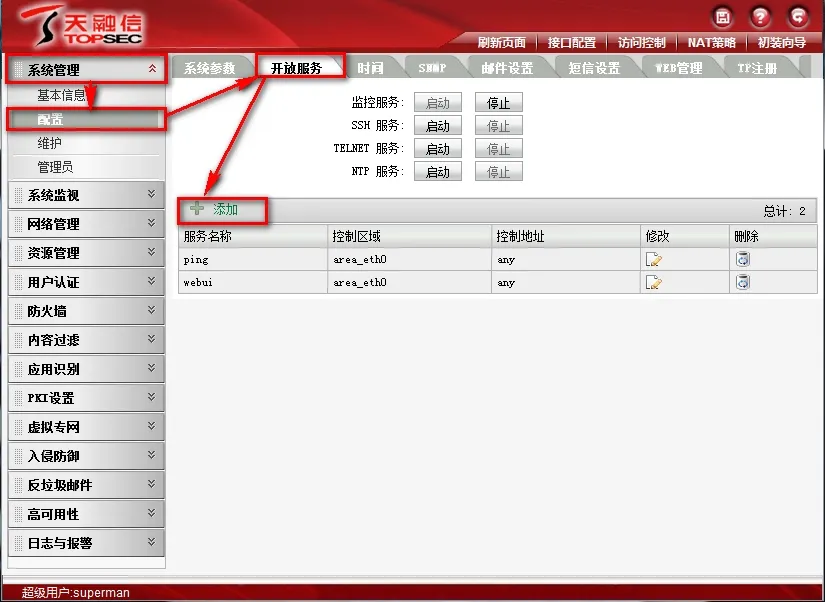Expand the 系统监视 section
Screen dimensions: 825x602
coord(86,195)
